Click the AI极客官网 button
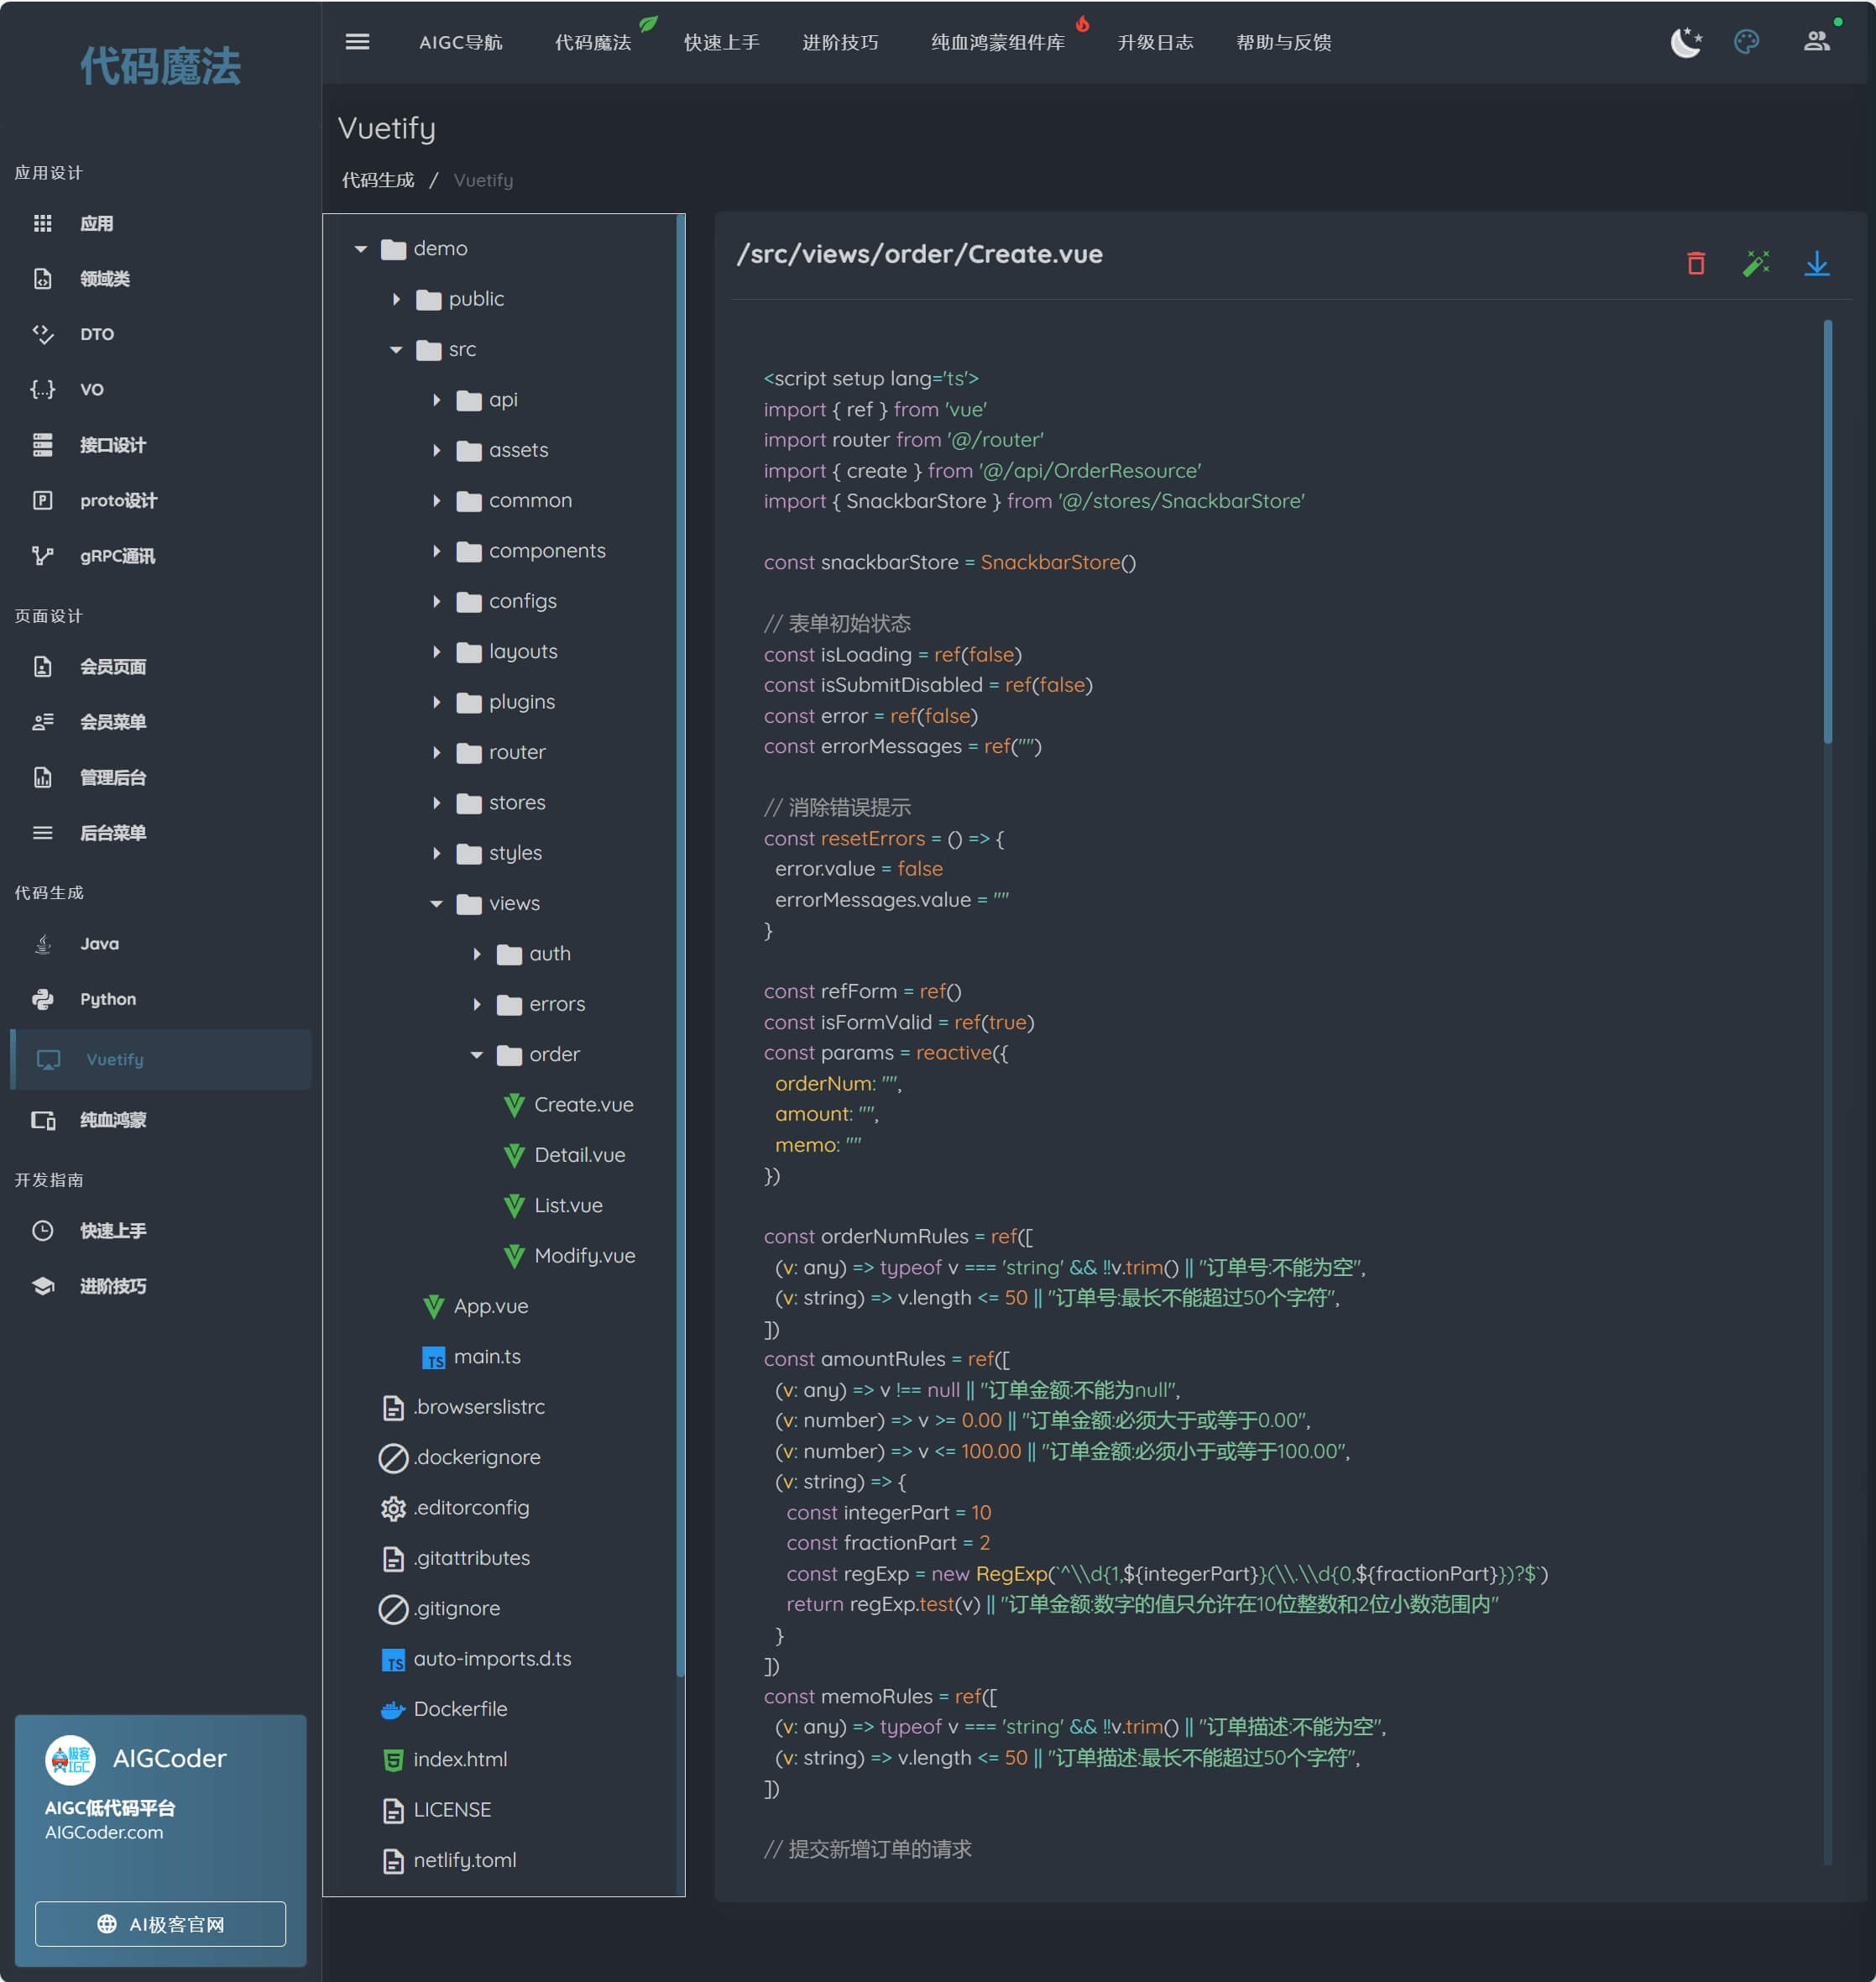 pos(160,1923)
